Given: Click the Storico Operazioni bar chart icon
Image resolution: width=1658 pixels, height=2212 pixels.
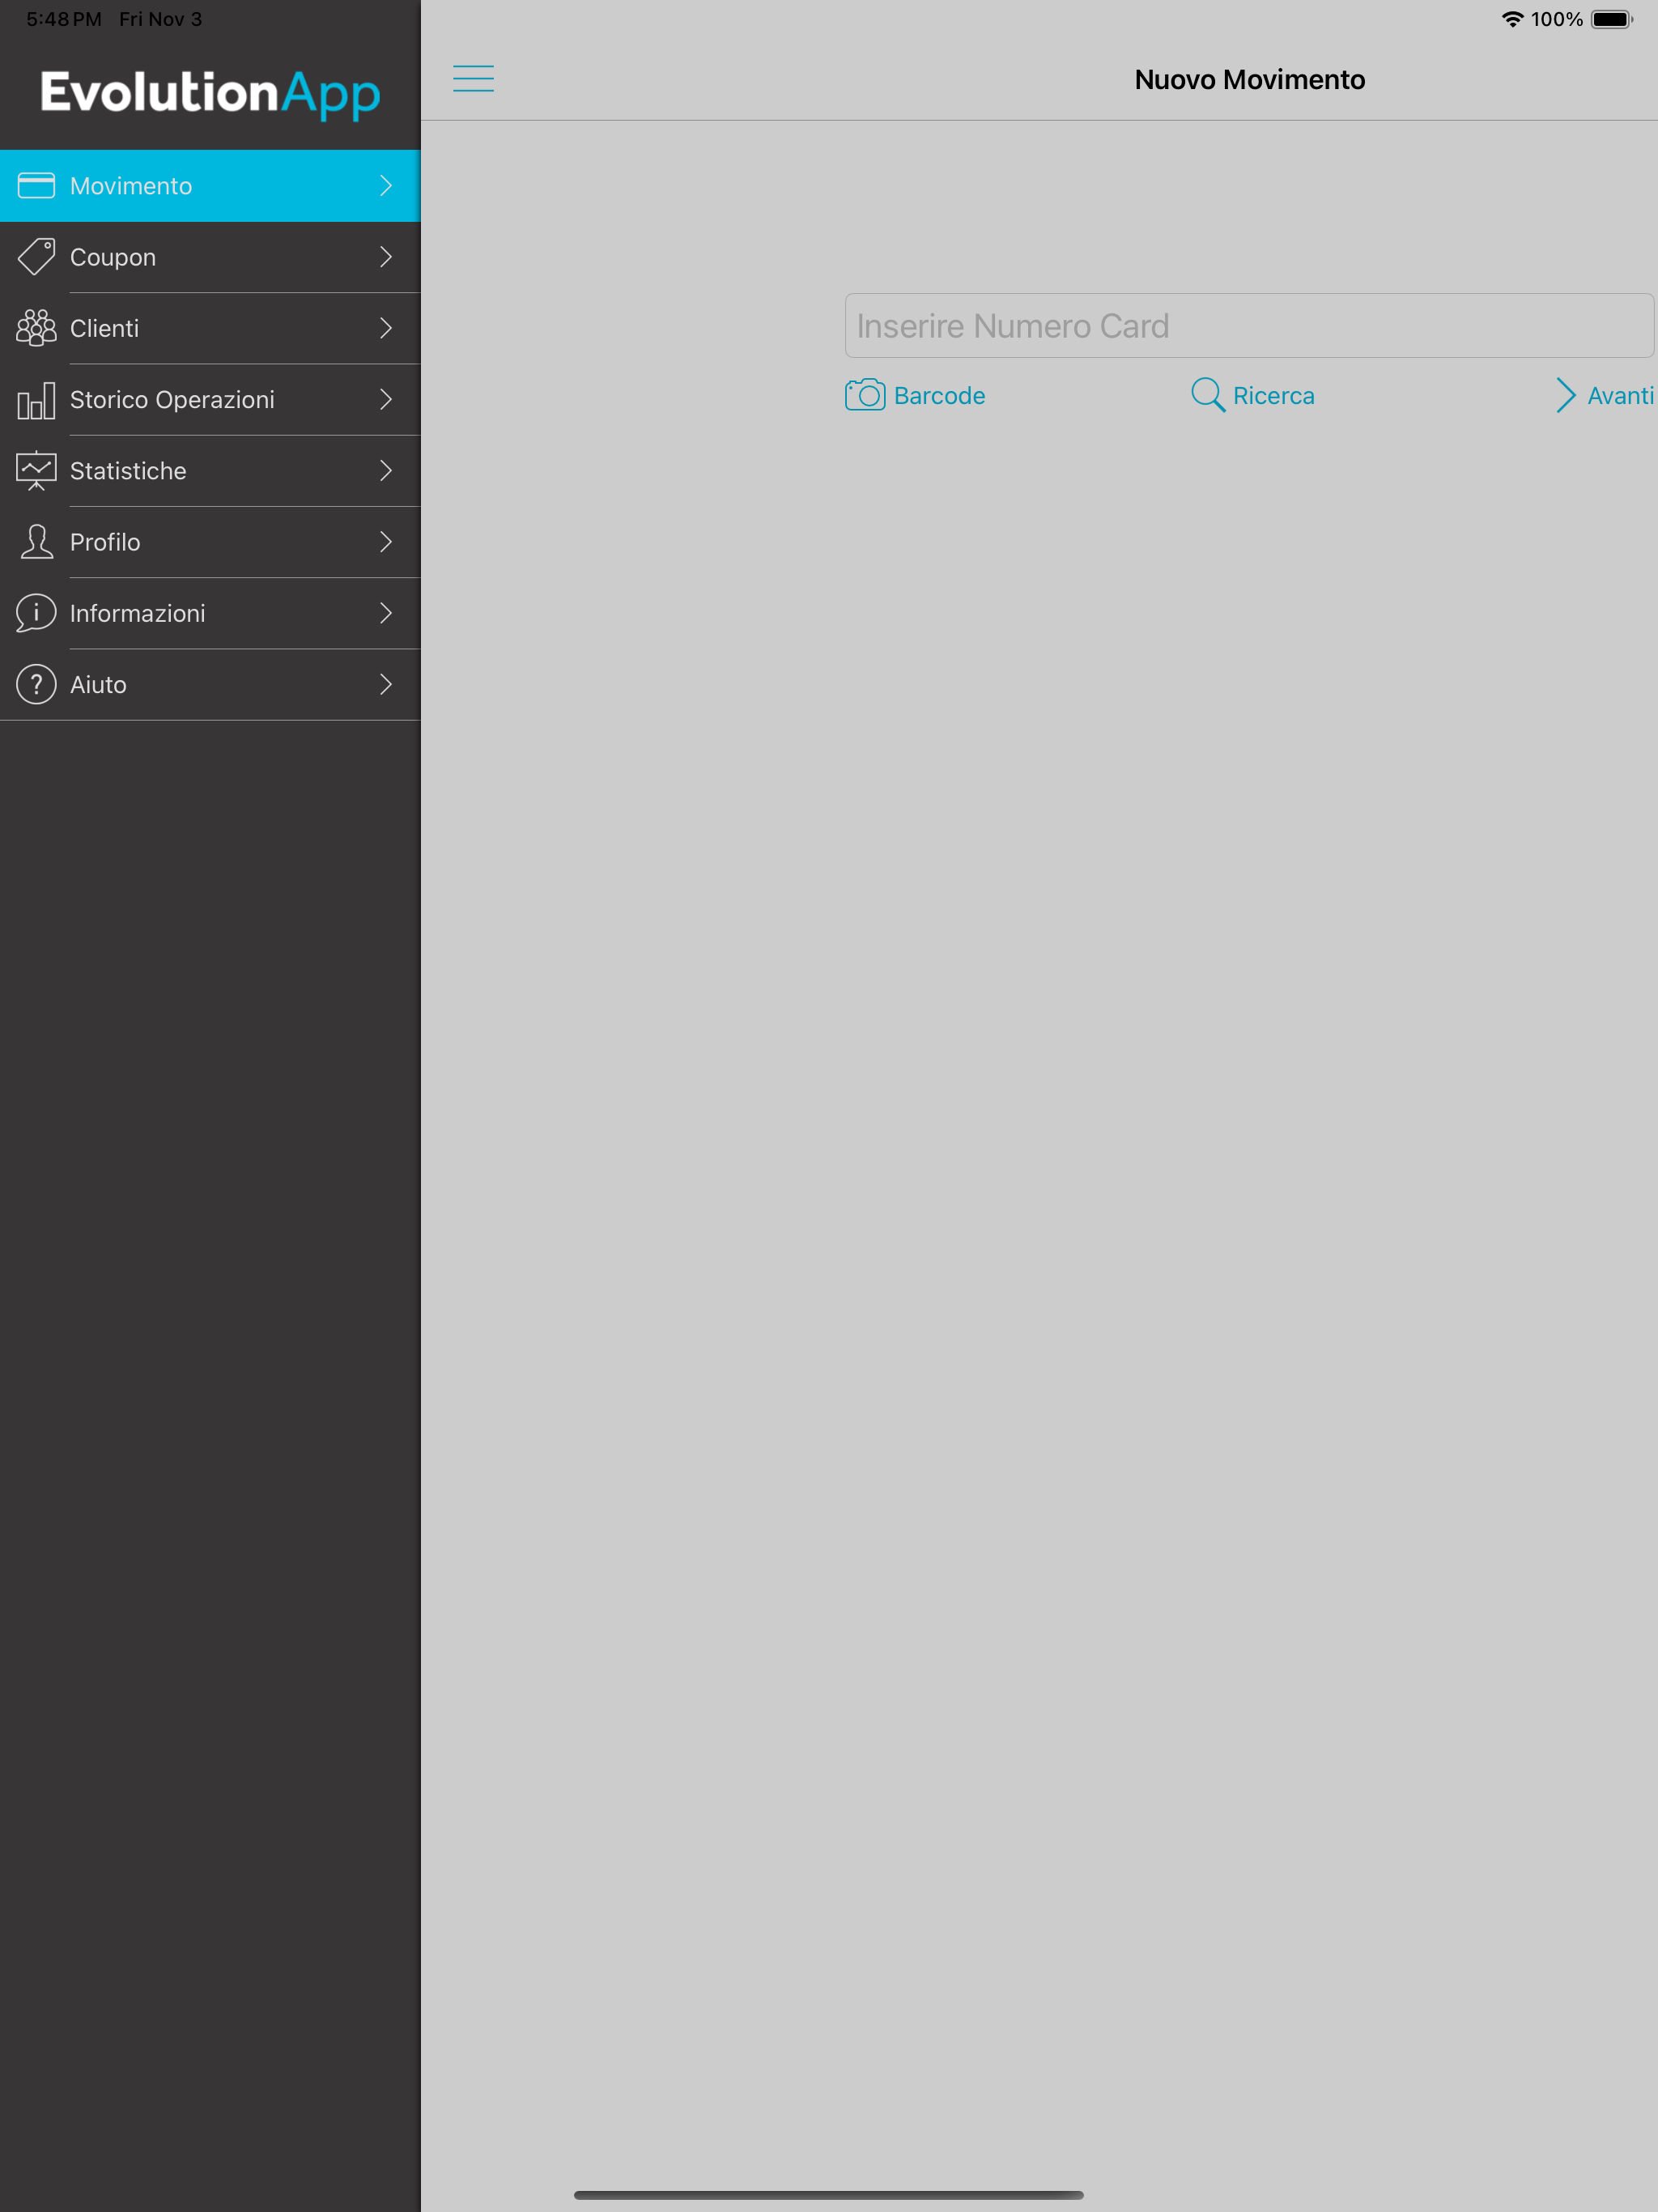Looking at the screenshot, I should click(36, 400).
